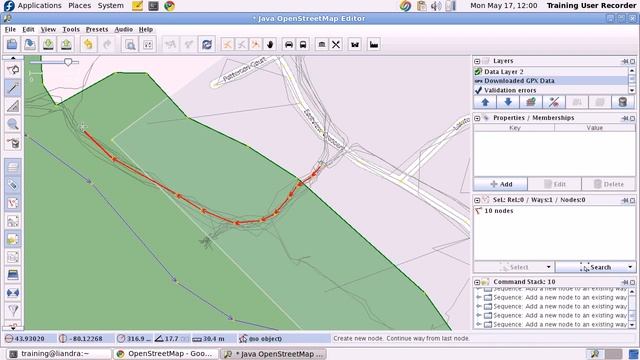This screenshot has height=360, width=640.
Task: Open the Help menu
Action: click(x=146, y=29)
